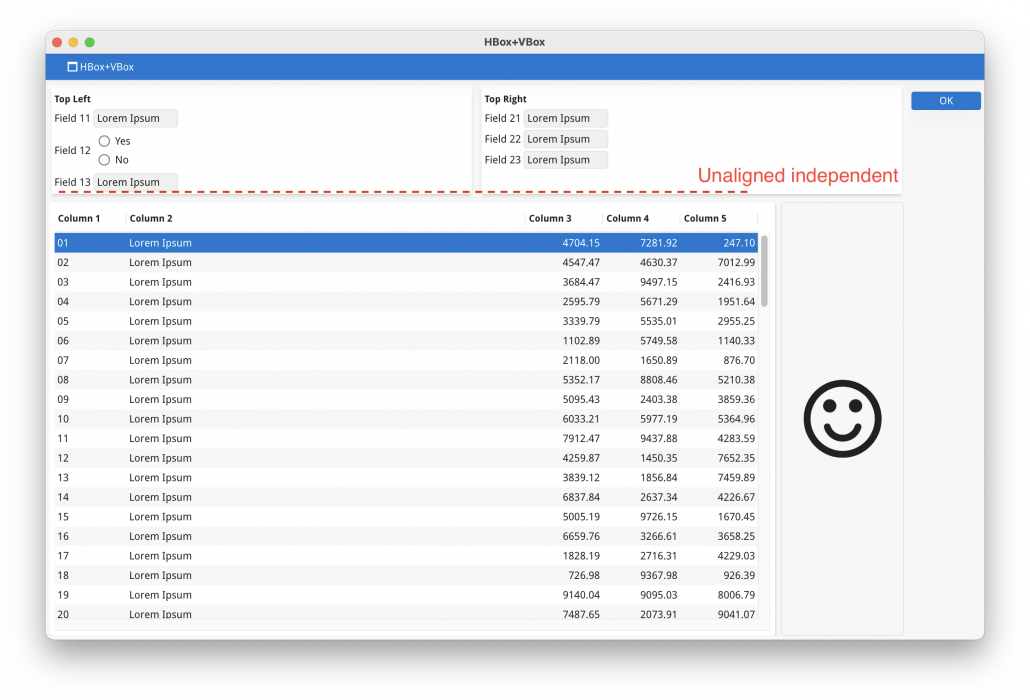
Task: Select the Field 23 text field
Action: (x=565, y=160)
